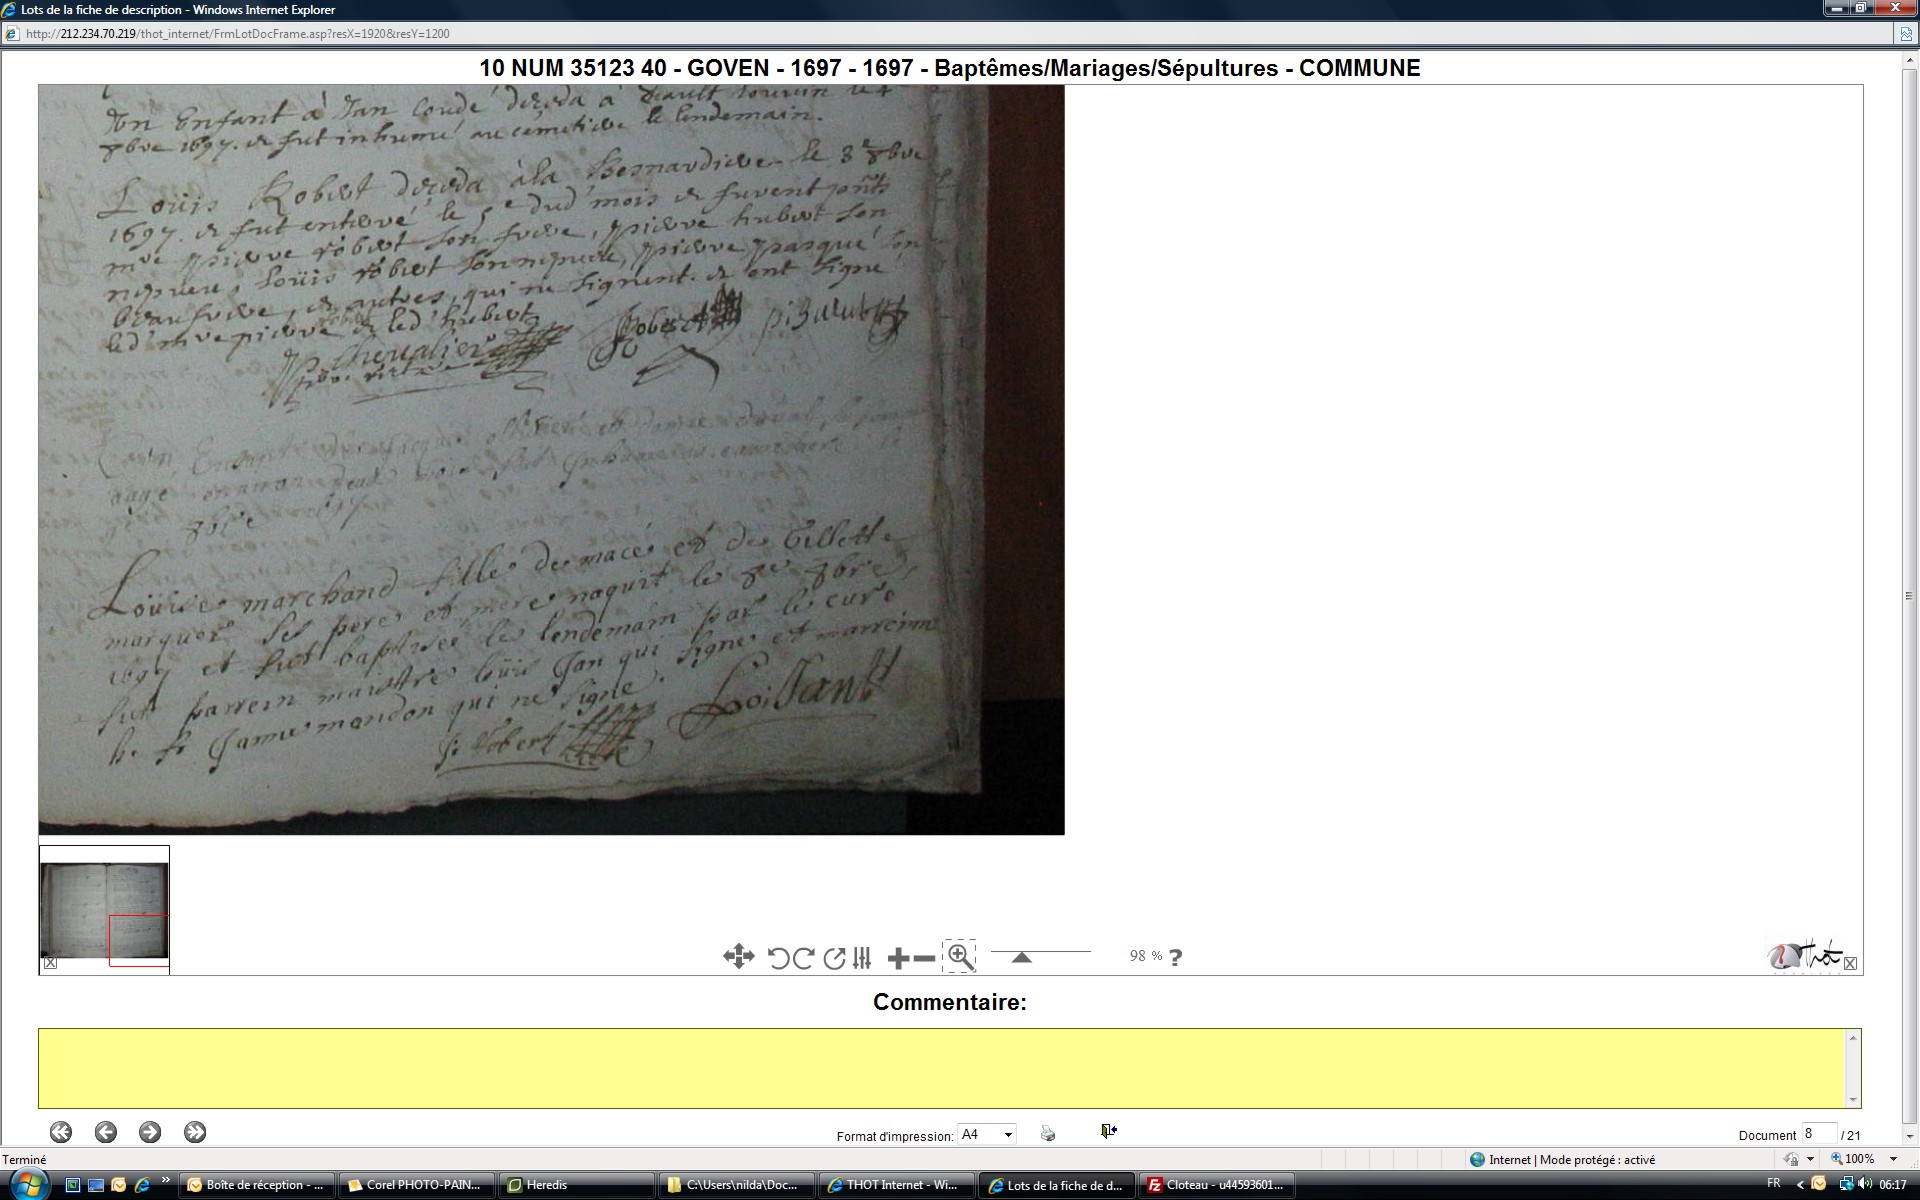The height and width of the screenshot is (1200, 1920).
Task: Open viewer help question mark
Action: click(1175, 958)
